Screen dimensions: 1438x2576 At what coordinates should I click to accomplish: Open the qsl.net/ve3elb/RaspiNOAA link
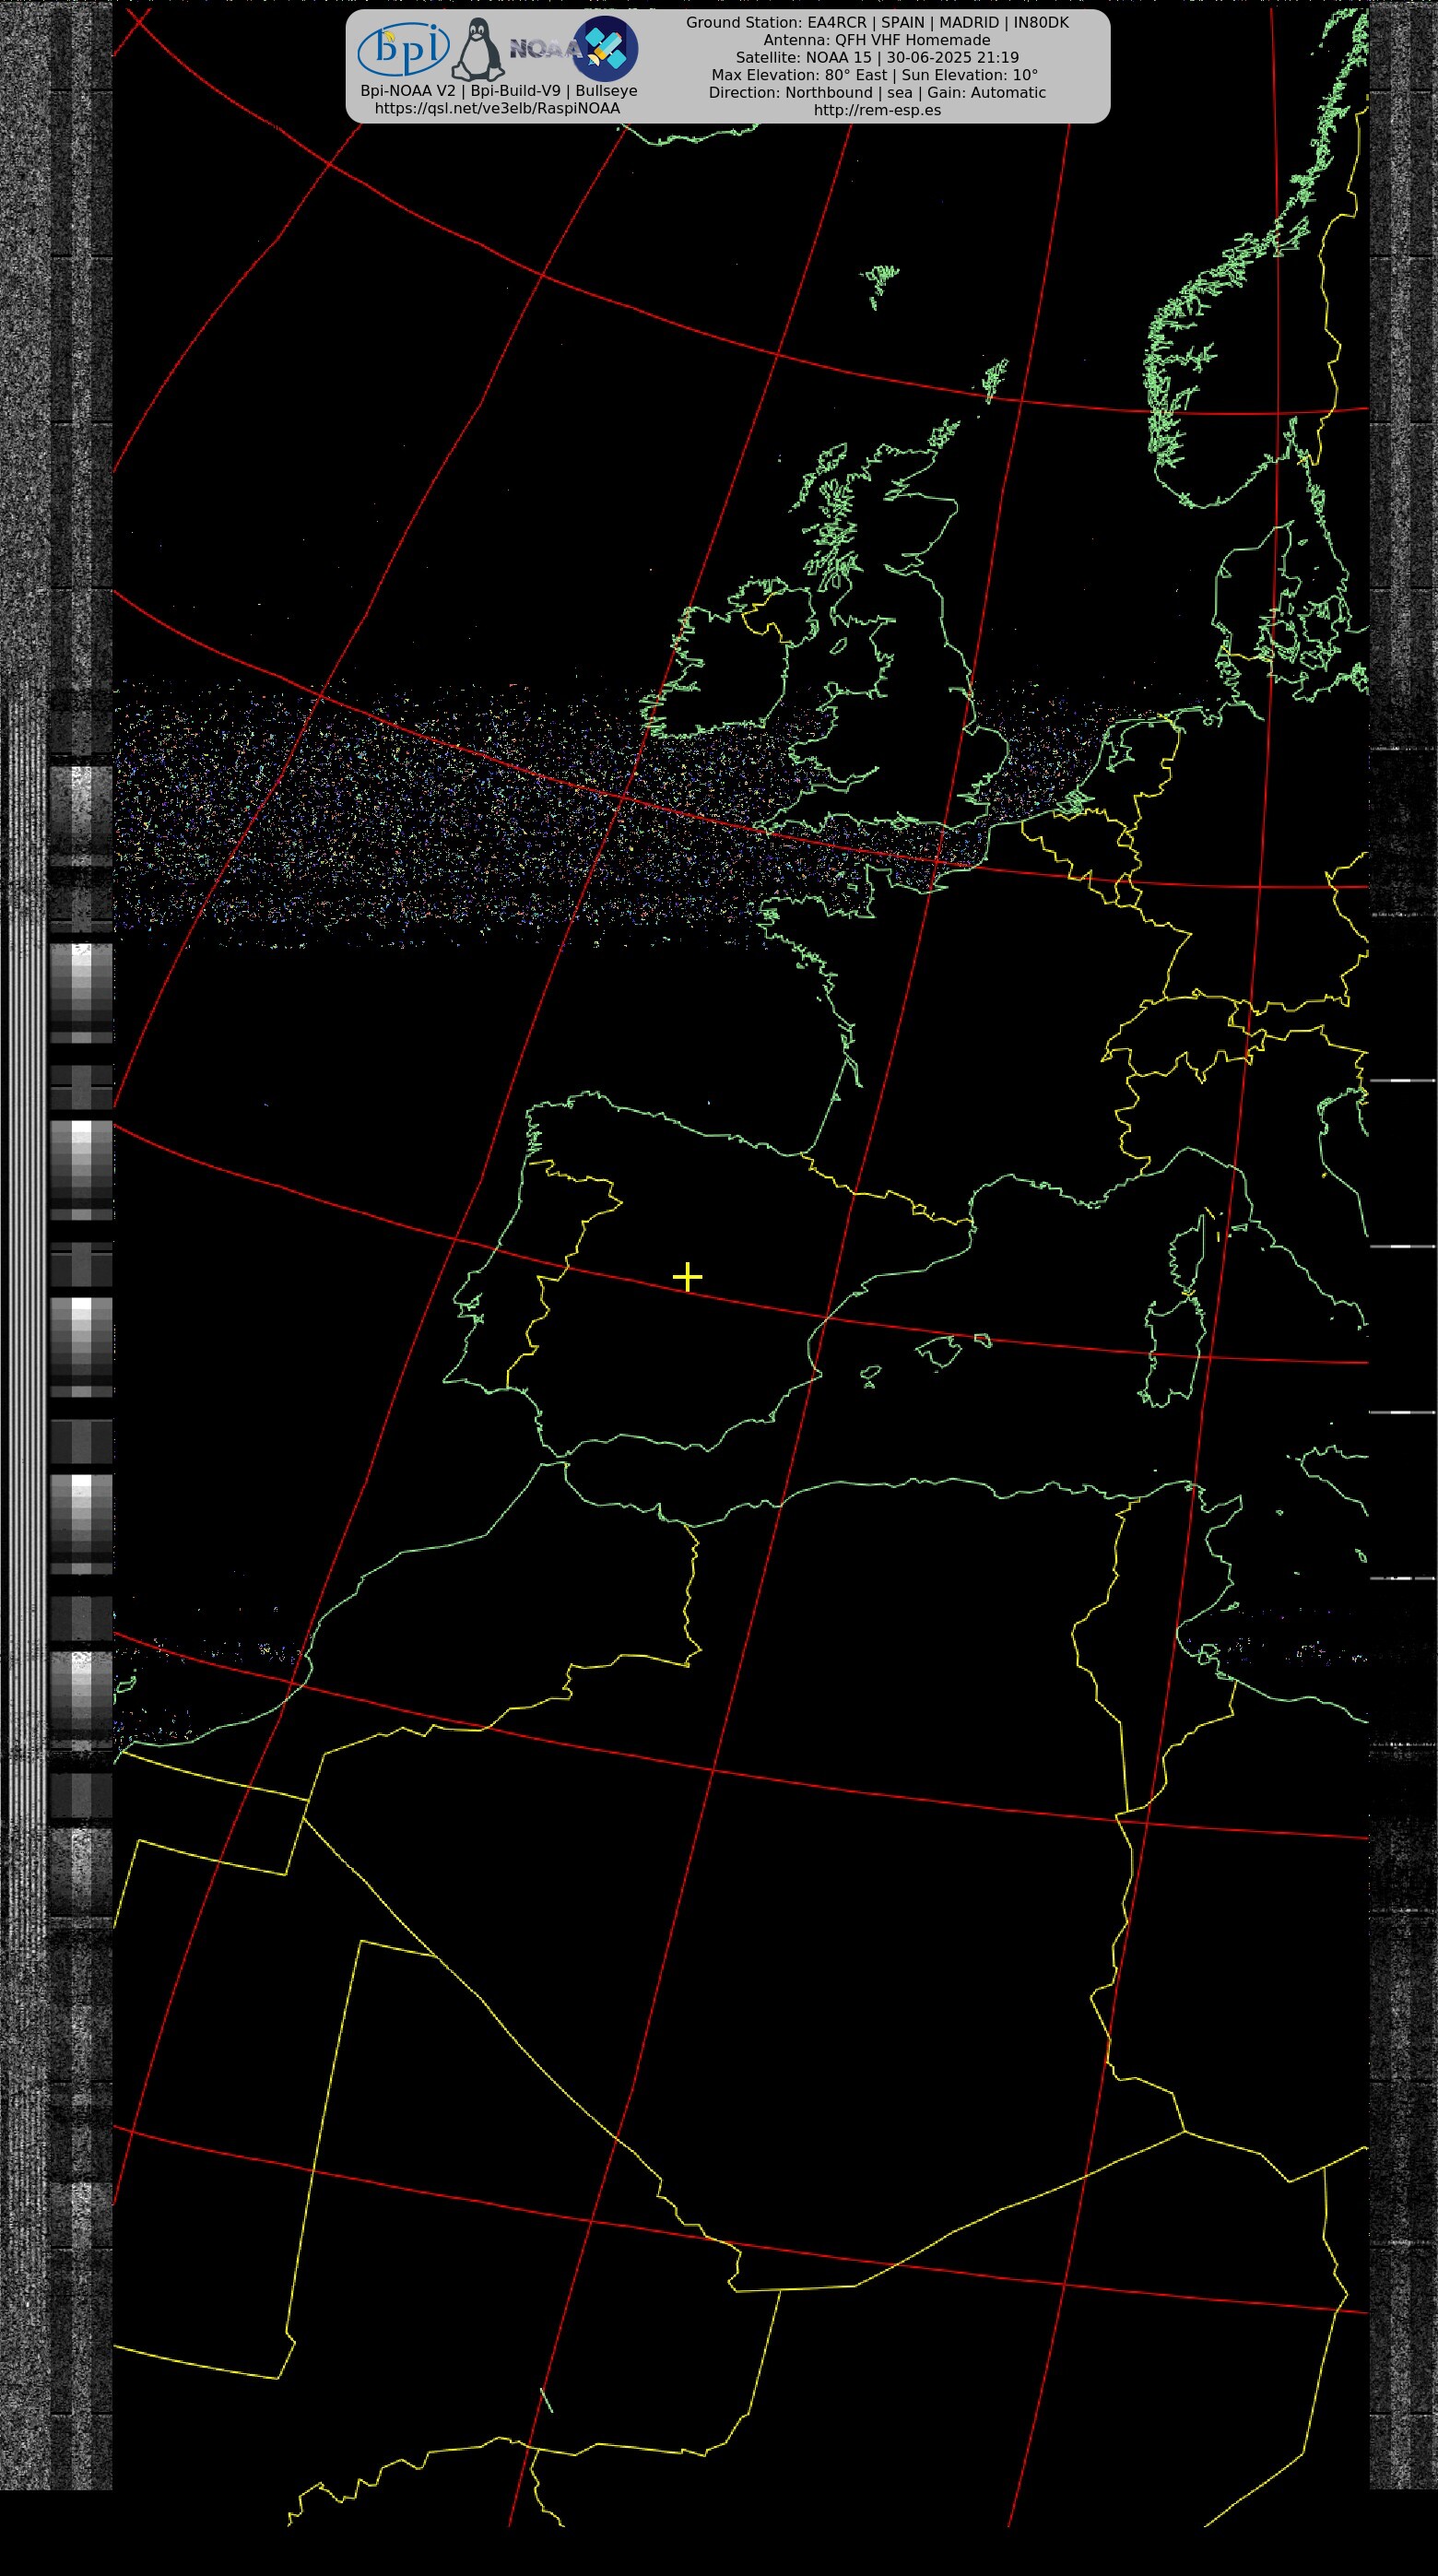coord(497,108)
